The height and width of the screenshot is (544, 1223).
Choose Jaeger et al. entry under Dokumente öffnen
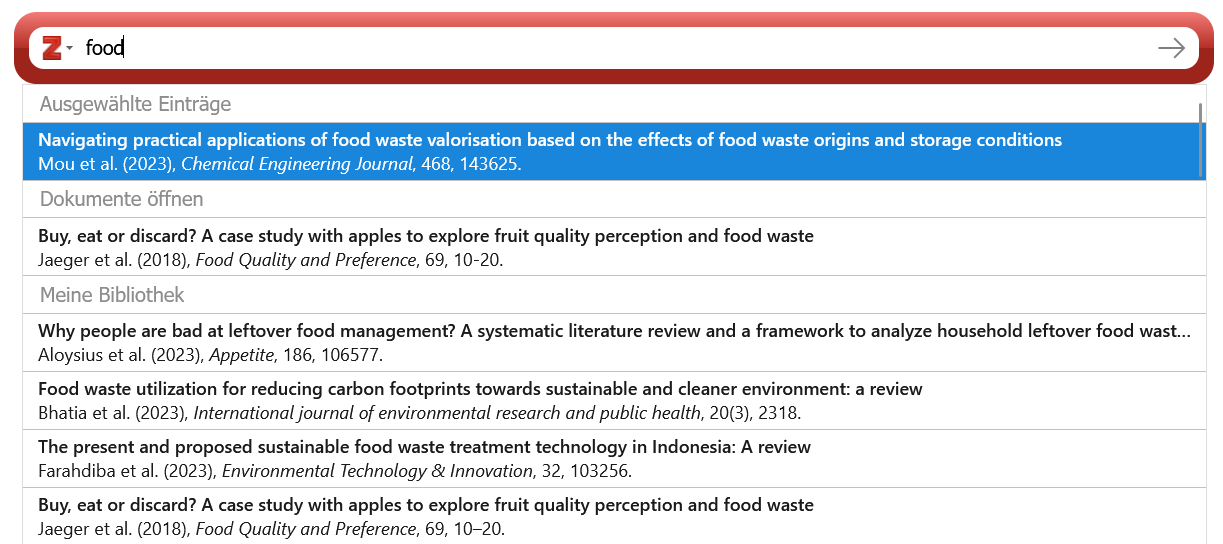click(614, 247)
